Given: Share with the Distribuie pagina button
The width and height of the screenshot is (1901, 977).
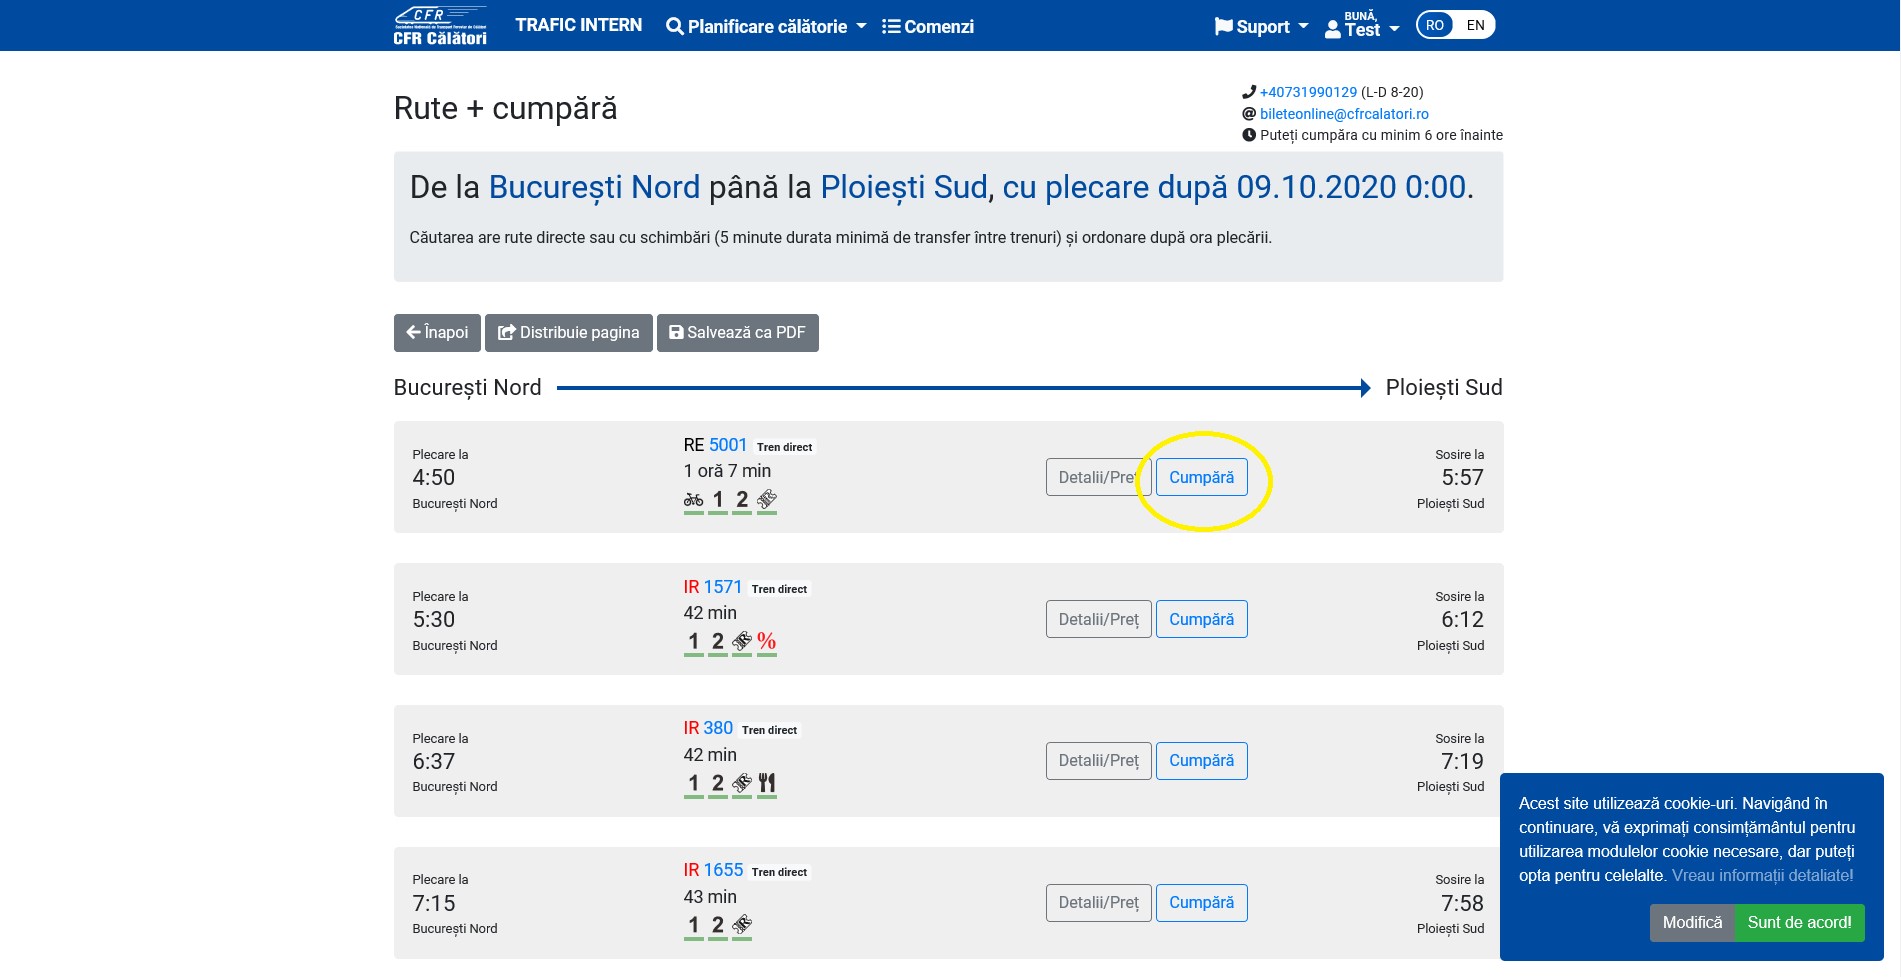Looking at the screenshot, I should click(x=569, y=333).
